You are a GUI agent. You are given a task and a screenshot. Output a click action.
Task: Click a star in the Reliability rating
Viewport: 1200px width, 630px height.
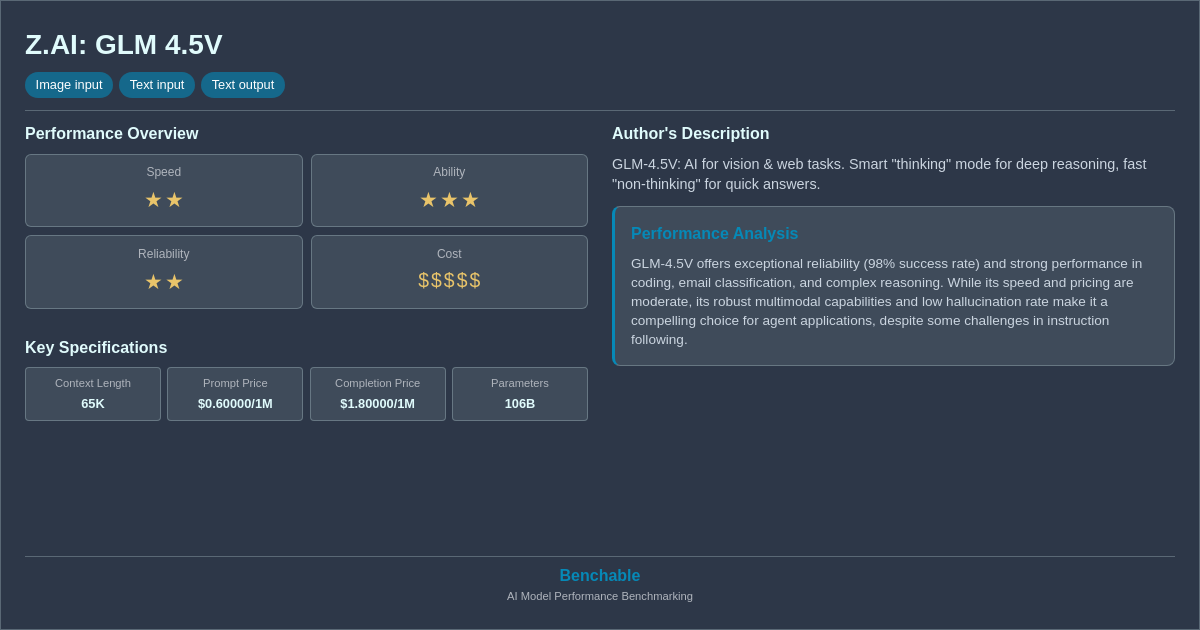(153, 282)
